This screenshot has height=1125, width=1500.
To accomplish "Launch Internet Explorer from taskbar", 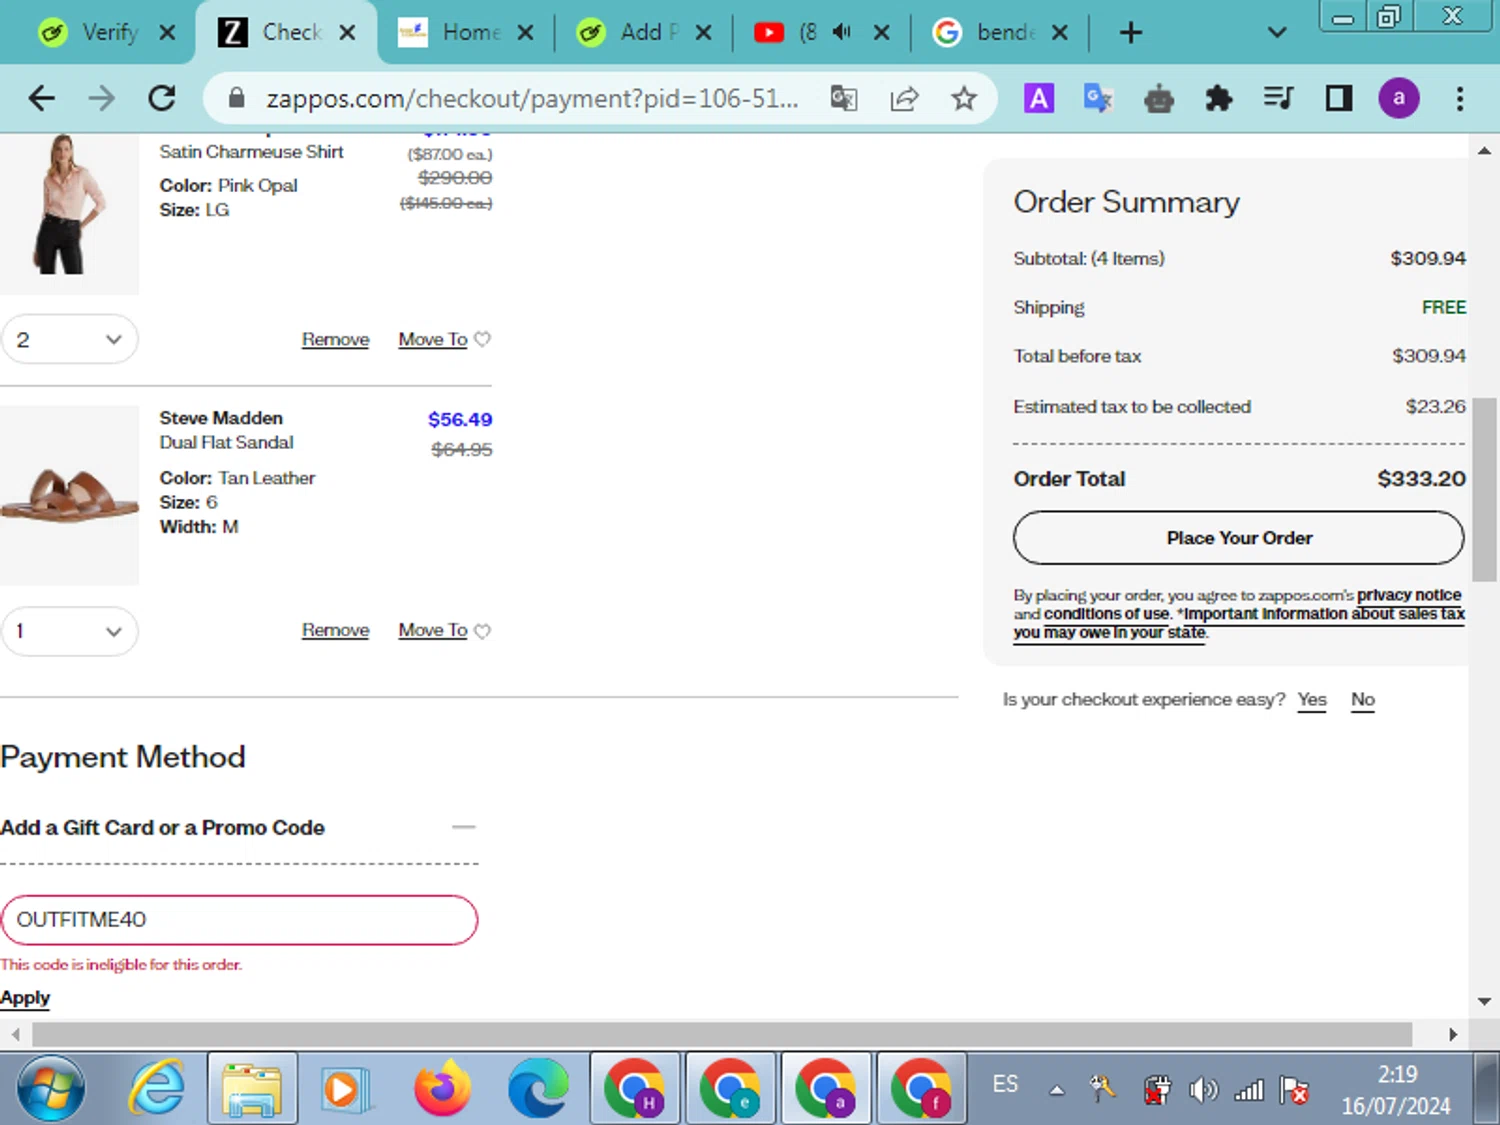I will point(156,1089).
